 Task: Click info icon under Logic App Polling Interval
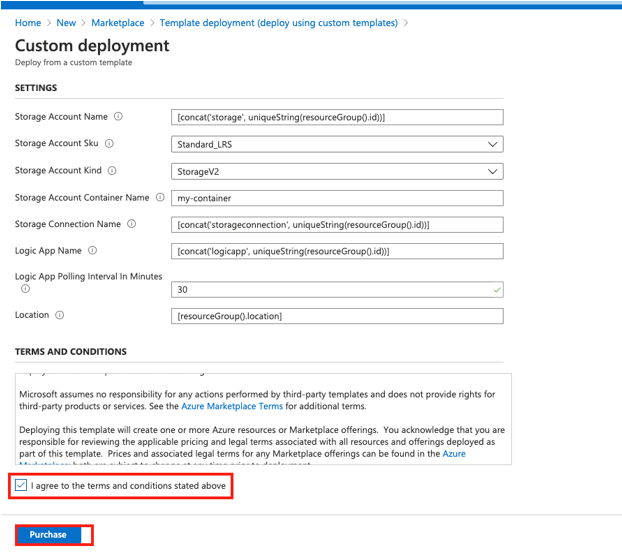[x=25, y=289]
